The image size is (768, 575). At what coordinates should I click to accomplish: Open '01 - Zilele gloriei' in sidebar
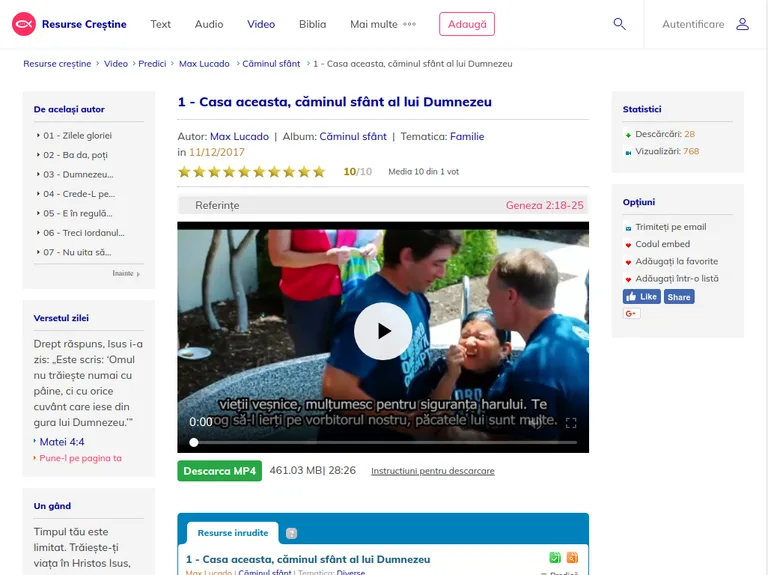click(77, 136)
